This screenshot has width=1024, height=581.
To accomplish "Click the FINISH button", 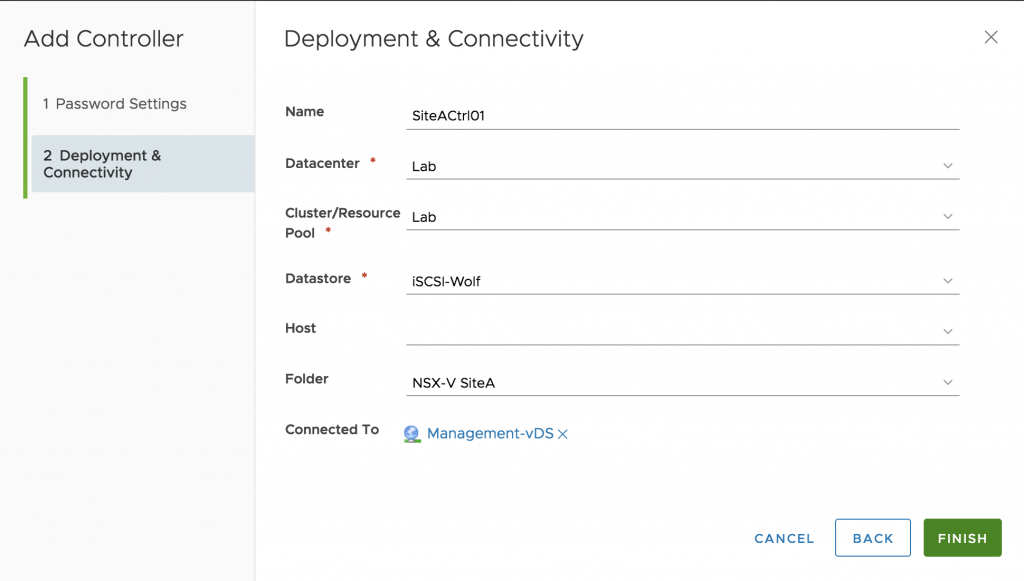I will pos(962,538).
